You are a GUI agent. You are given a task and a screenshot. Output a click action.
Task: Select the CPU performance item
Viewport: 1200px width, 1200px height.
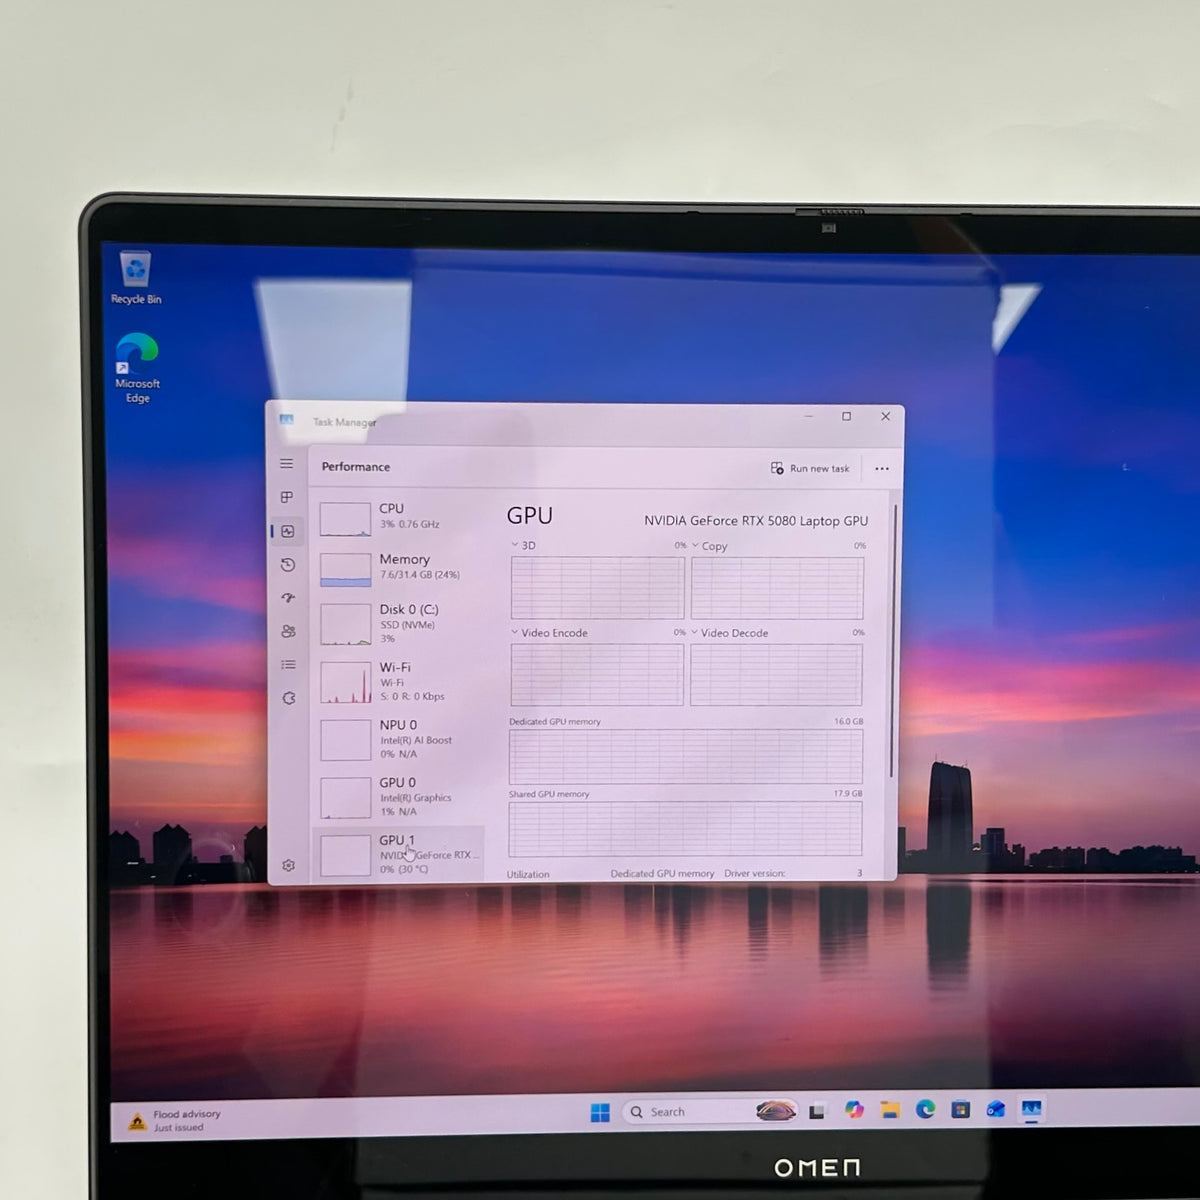[x=398, y=517]
